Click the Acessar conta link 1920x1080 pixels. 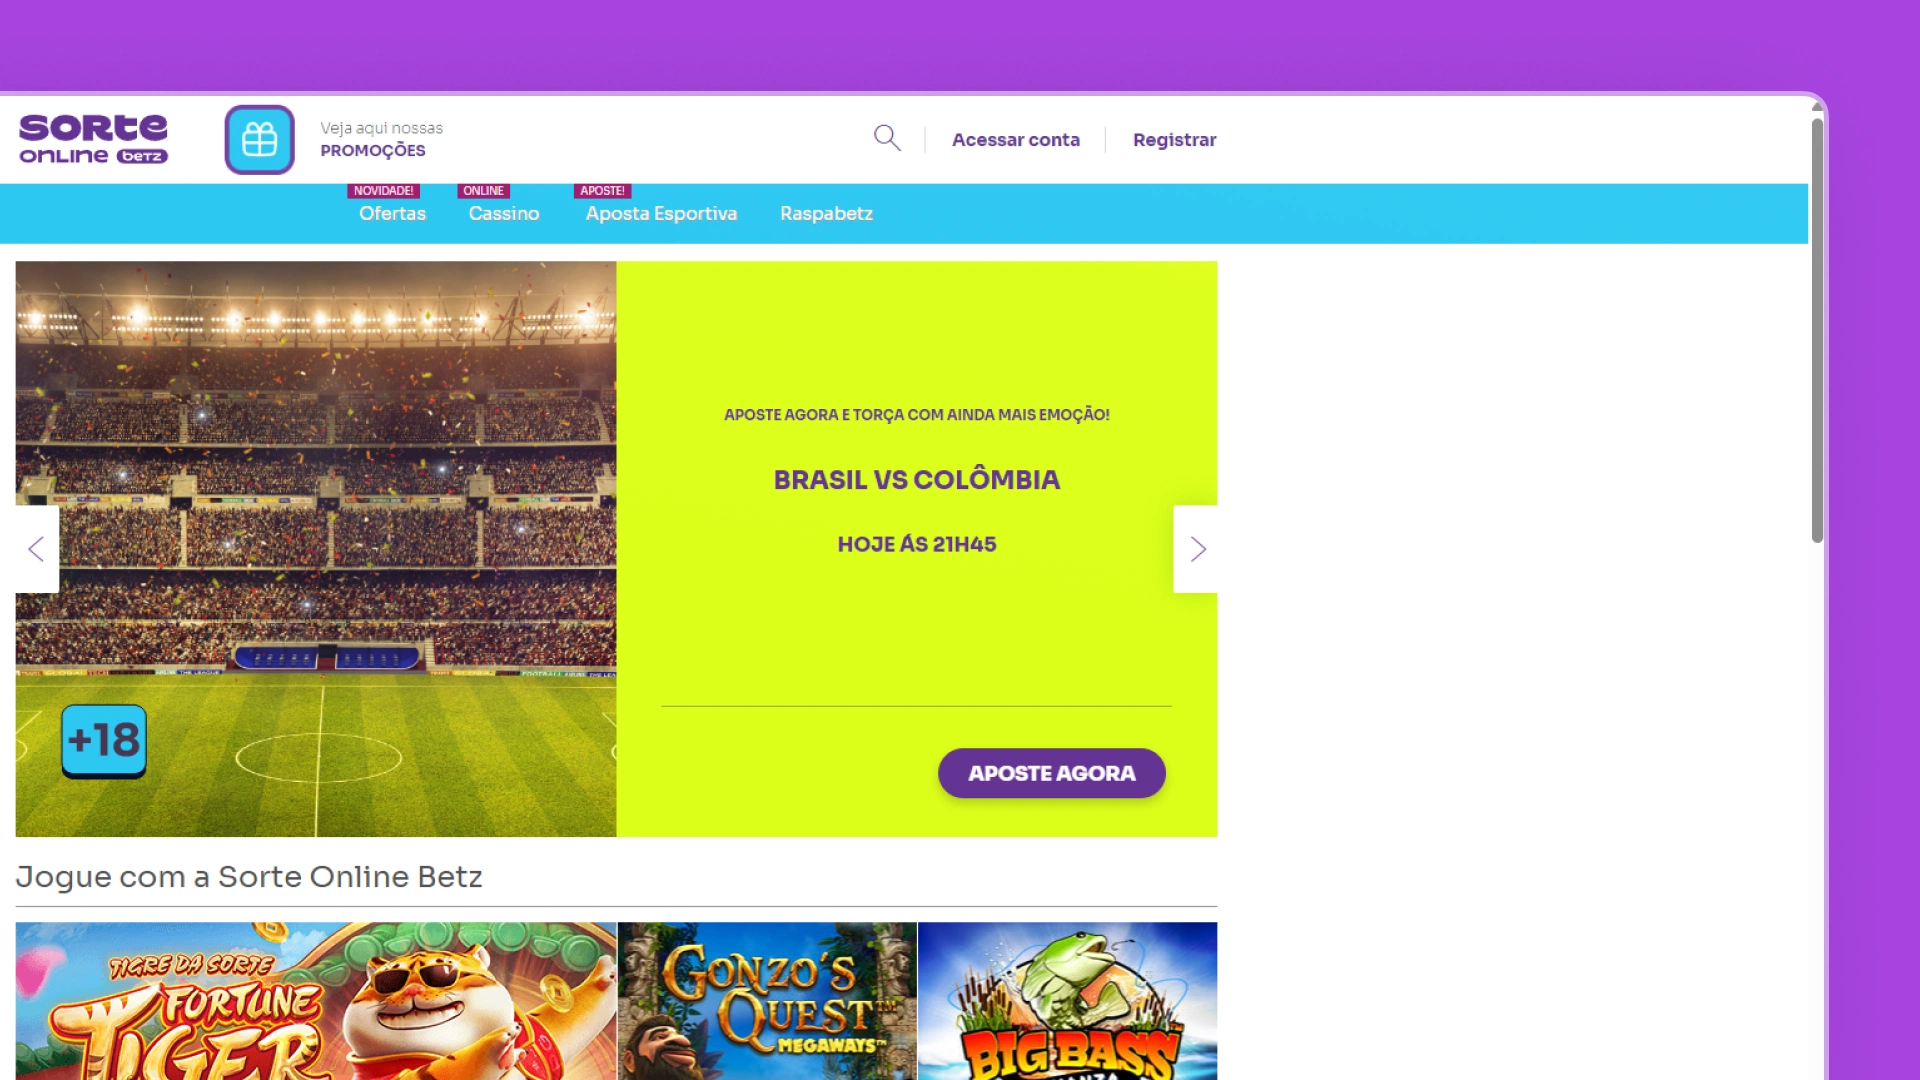point(1016,140)
